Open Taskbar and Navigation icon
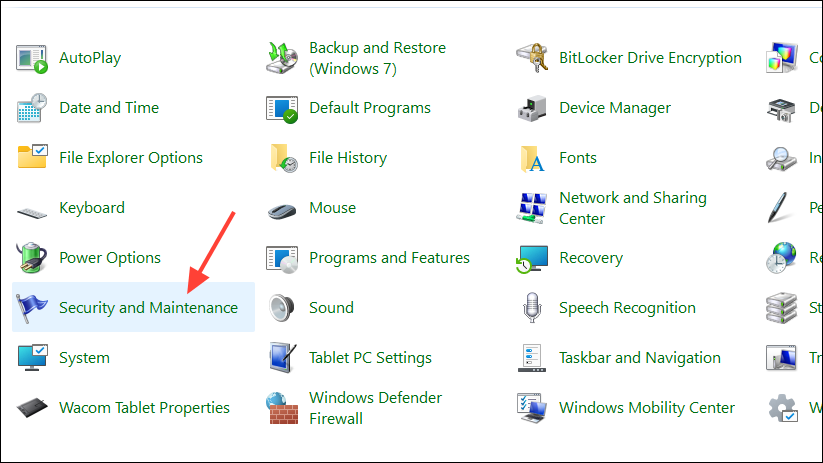The image size is (823, 463). click(x=532, y=358)
